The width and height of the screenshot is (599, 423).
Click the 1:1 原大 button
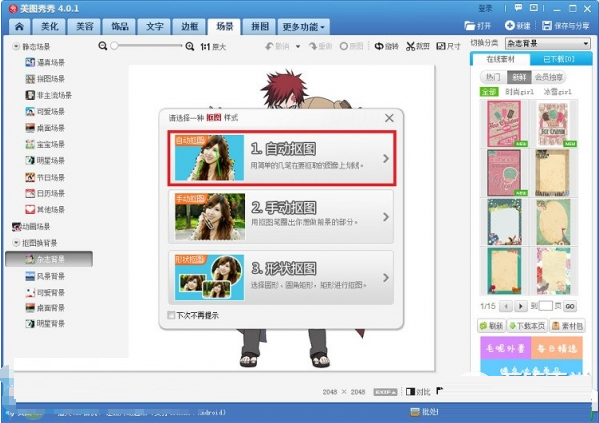coord(213,47)
